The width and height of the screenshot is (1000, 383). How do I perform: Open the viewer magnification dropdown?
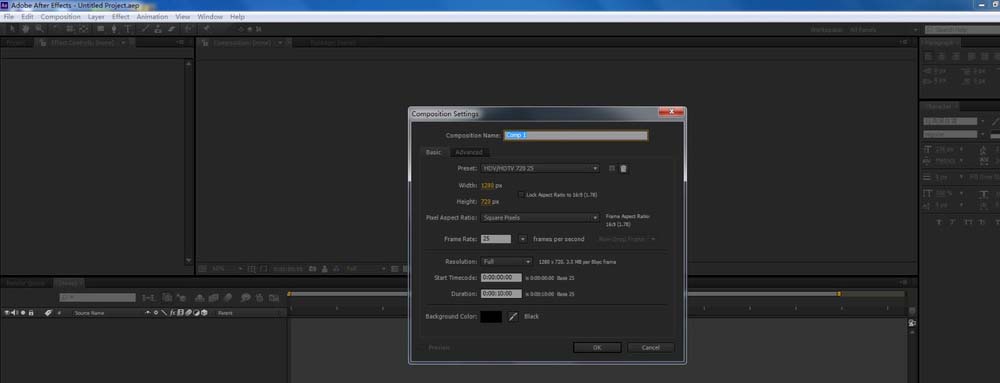(226, 270)
